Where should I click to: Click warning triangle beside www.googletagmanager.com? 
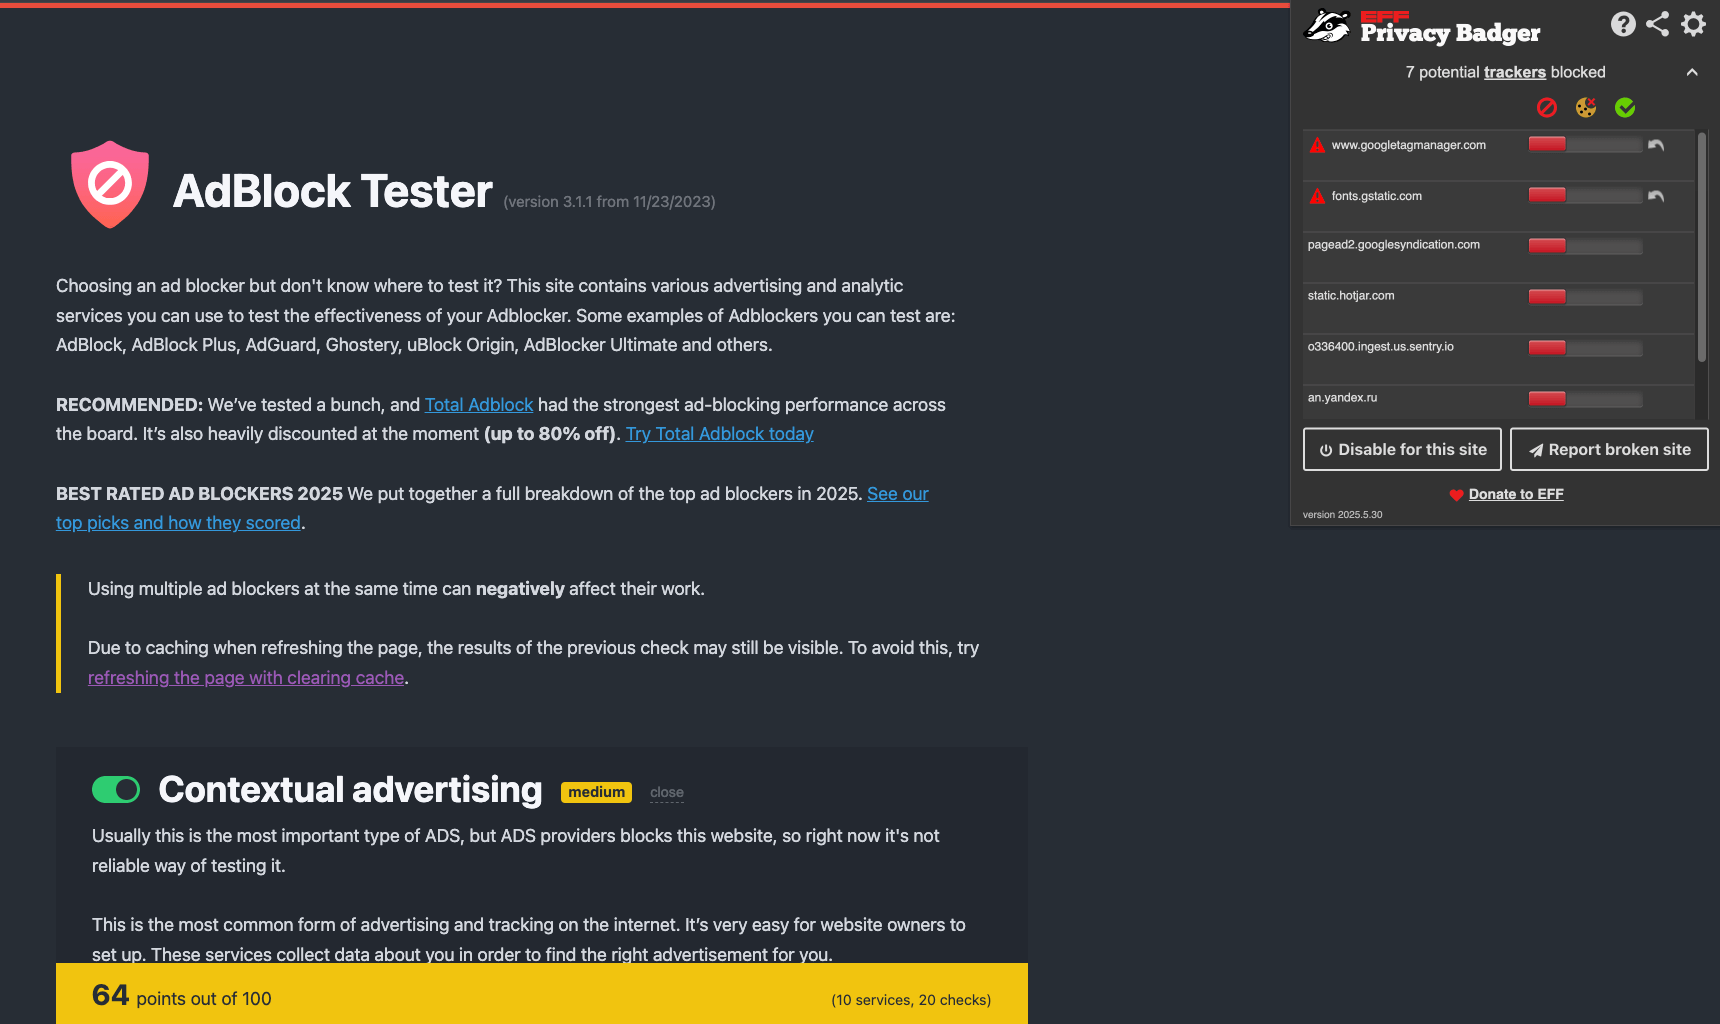coord(1317,145)
